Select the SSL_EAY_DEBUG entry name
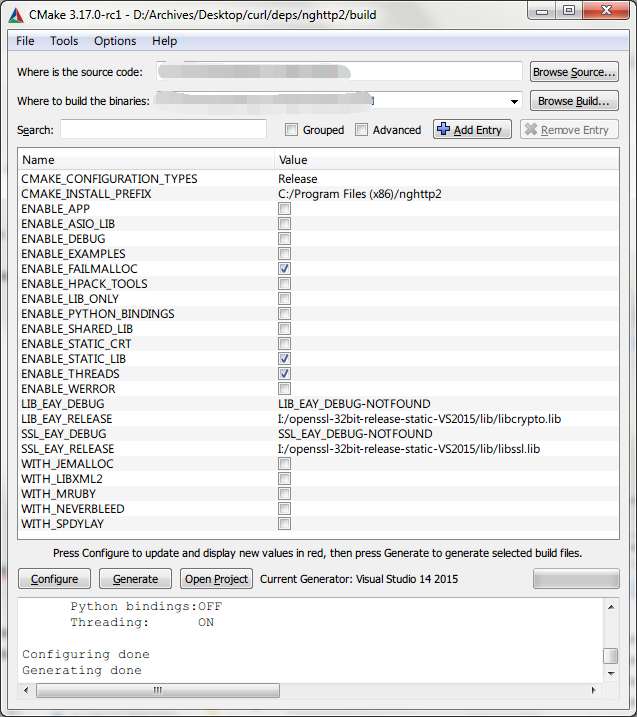637x717 pixels. (64, 434)
